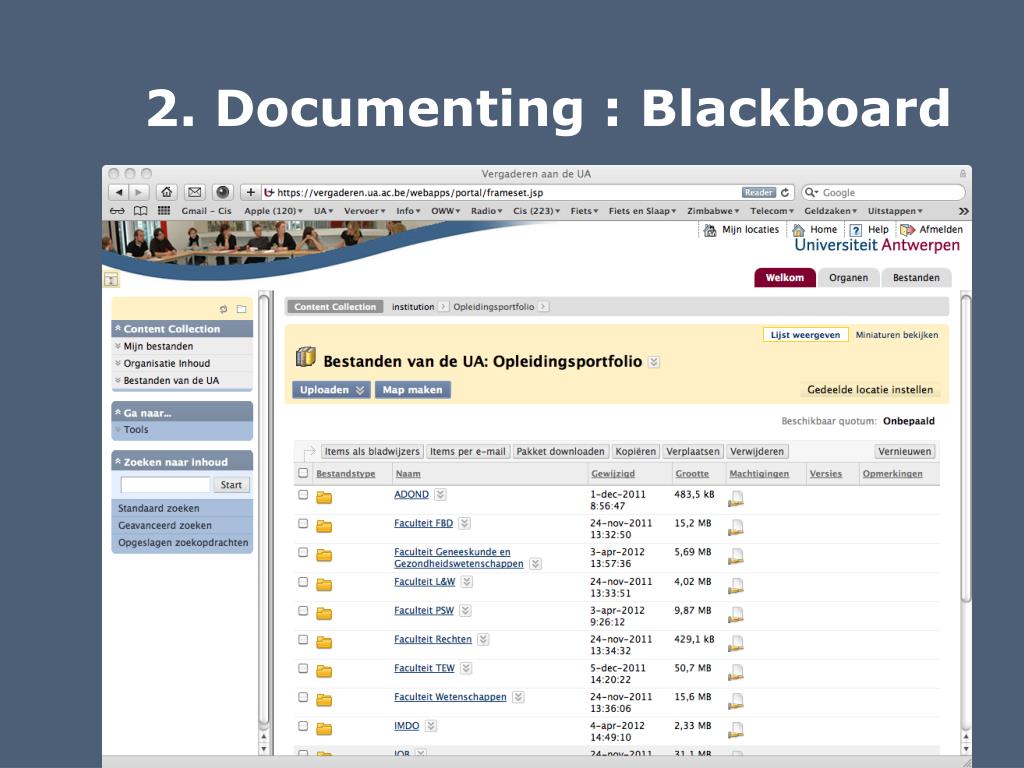Click the page reload icon
The image size is (1024, 768).
point(785,193)
